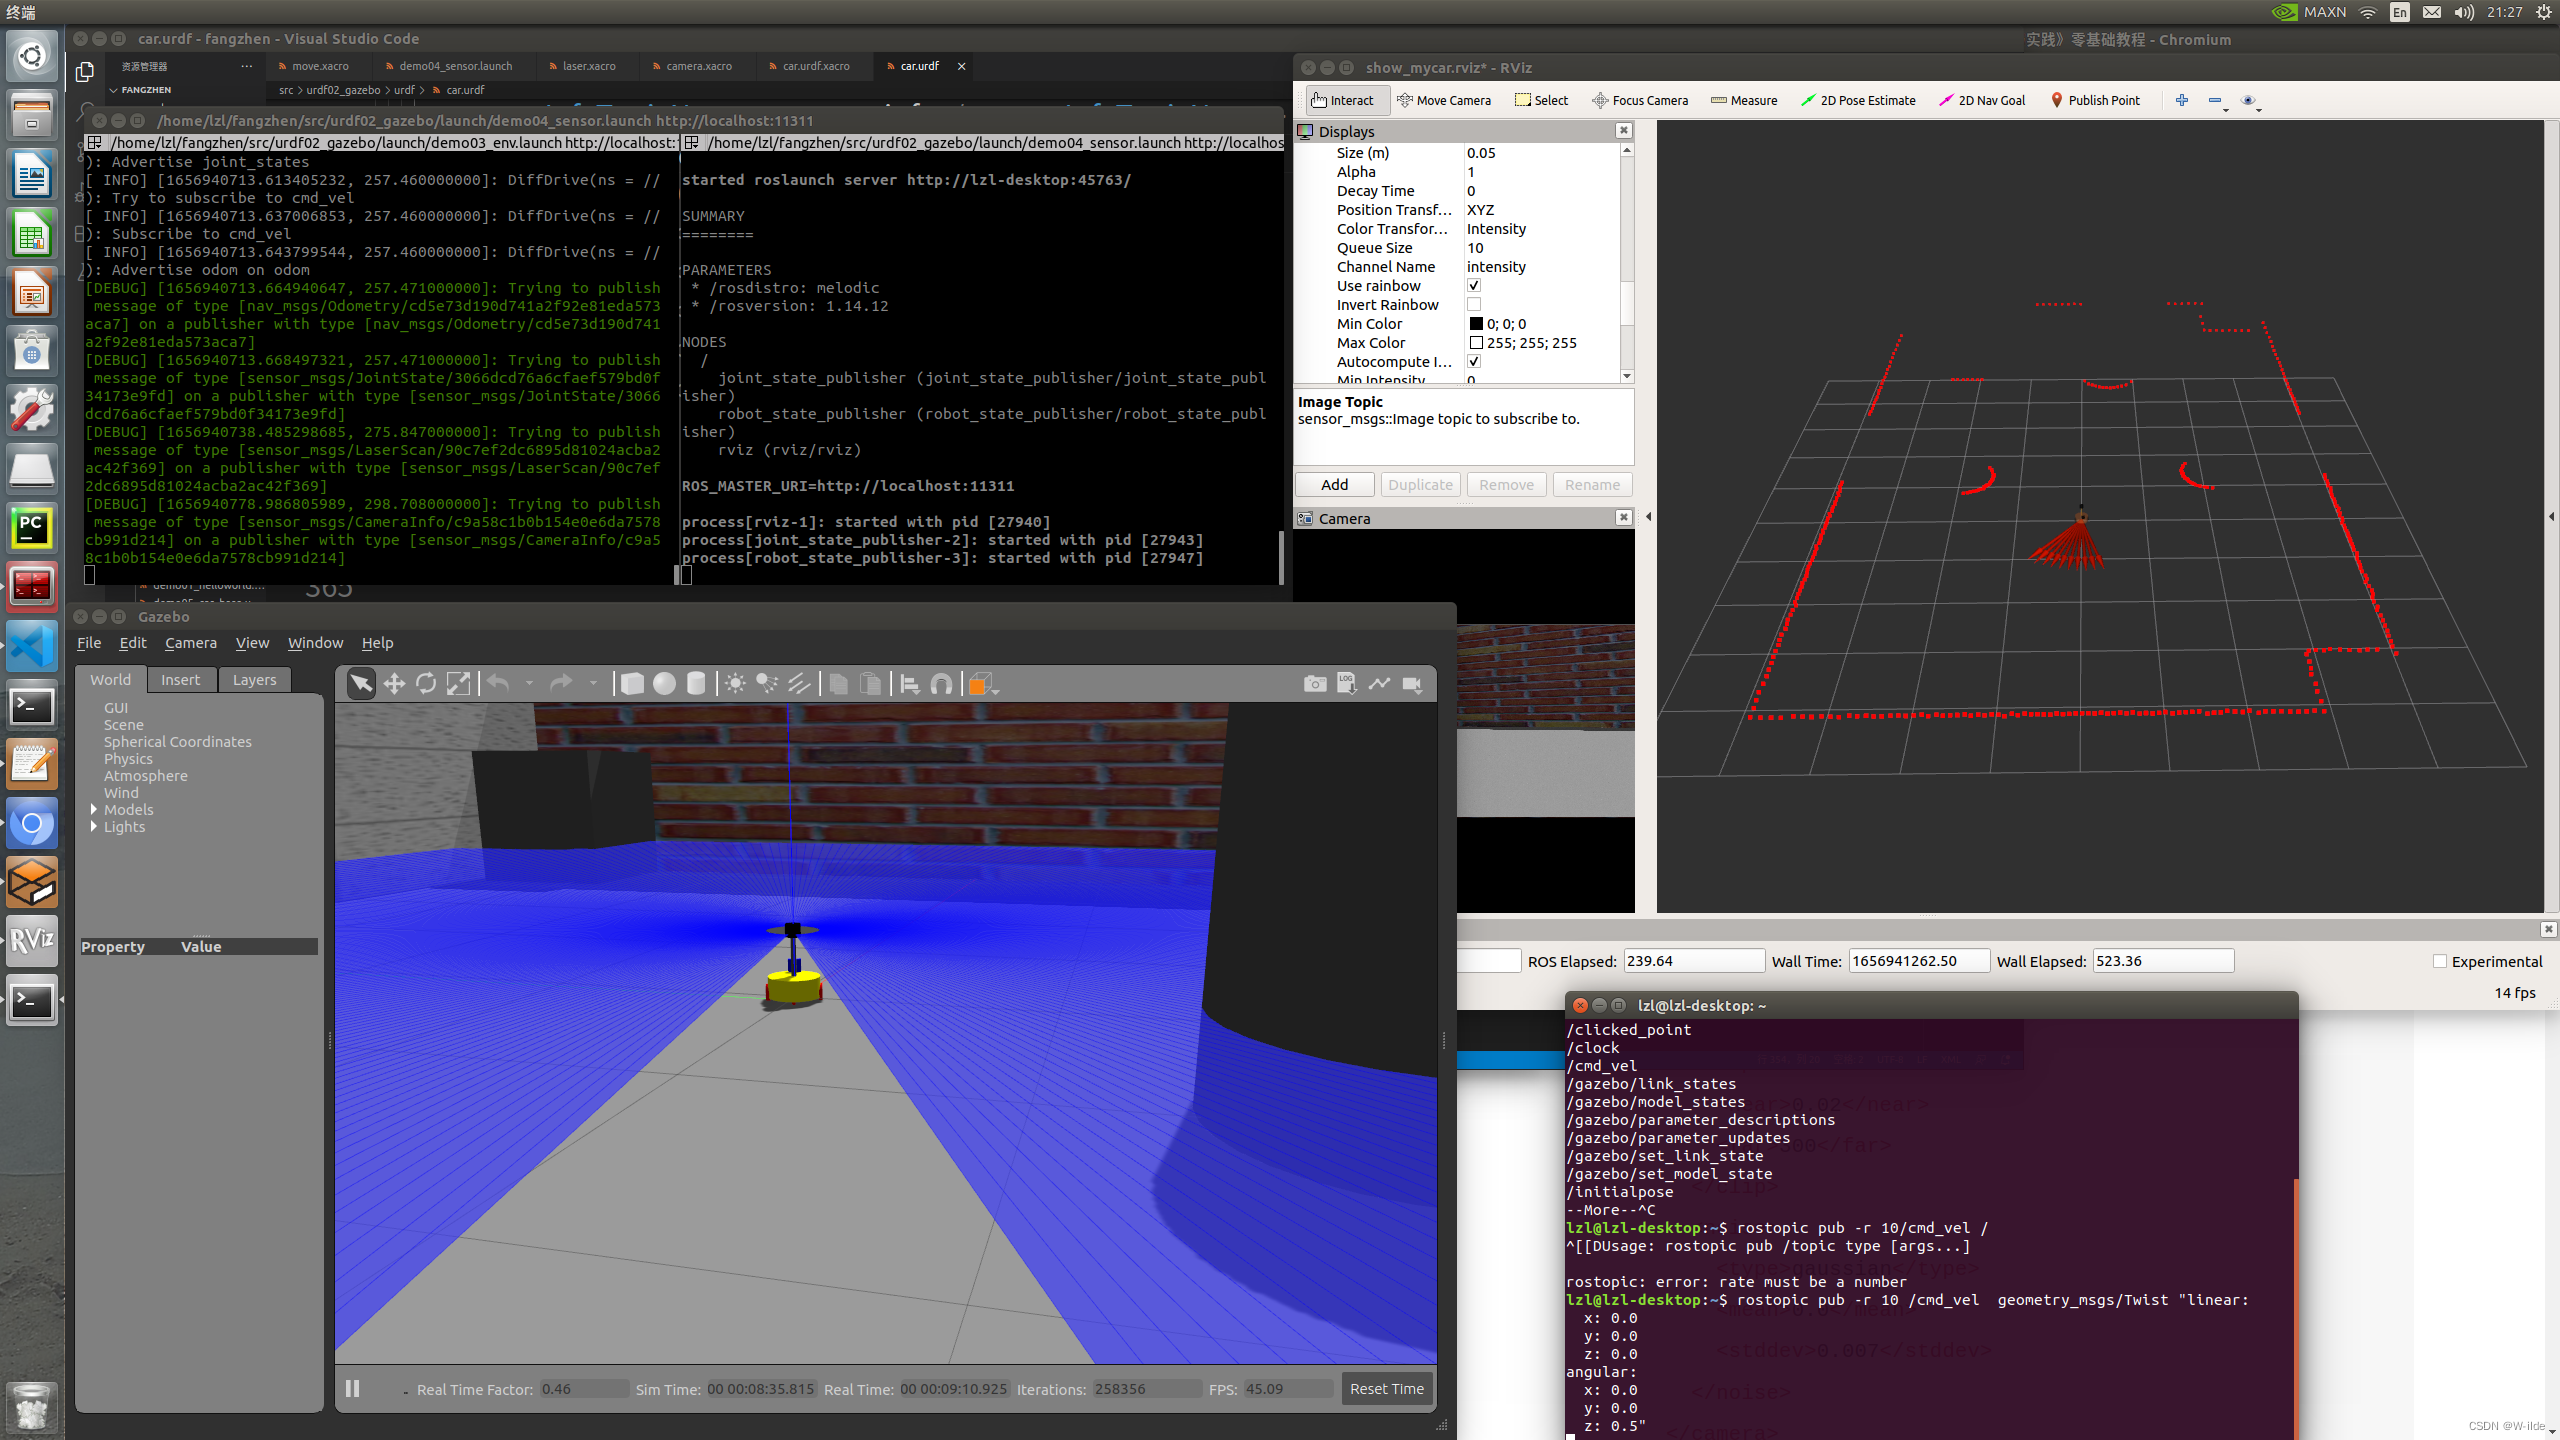Add a point light in Gazebo

point(735,684)
